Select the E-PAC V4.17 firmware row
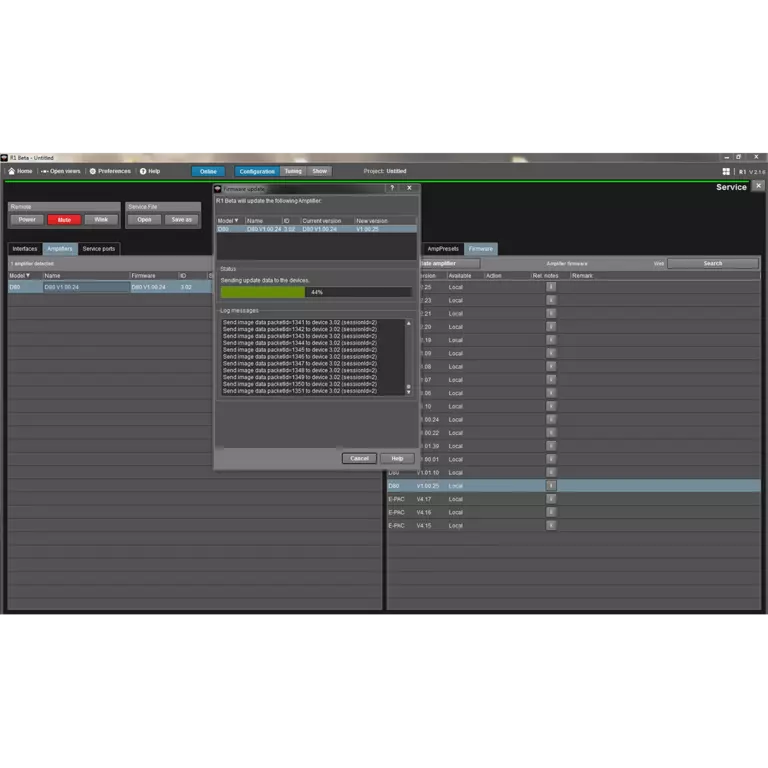768x768 pixels. [574, 499]
